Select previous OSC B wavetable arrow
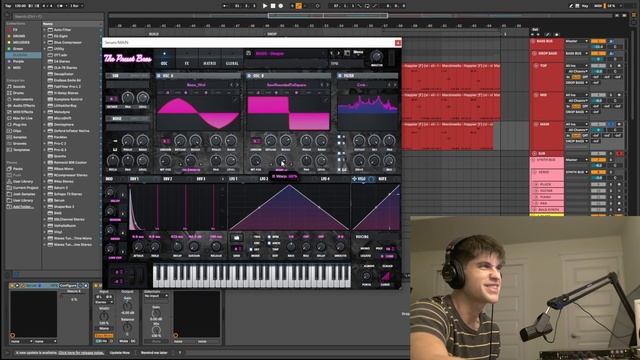The width and height of the screenshot is (640, 360). pyautogui.click(x=322, y=85)
